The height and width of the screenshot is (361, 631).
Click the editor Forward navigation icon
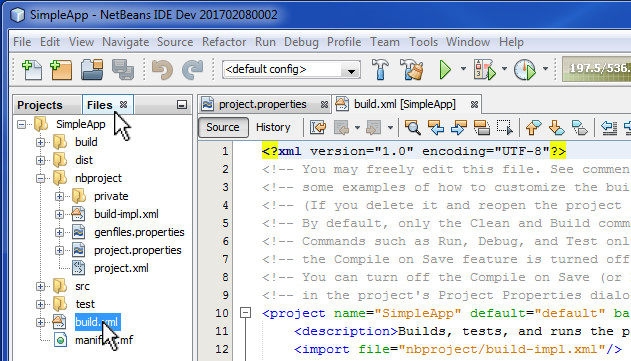pos(373,128)
